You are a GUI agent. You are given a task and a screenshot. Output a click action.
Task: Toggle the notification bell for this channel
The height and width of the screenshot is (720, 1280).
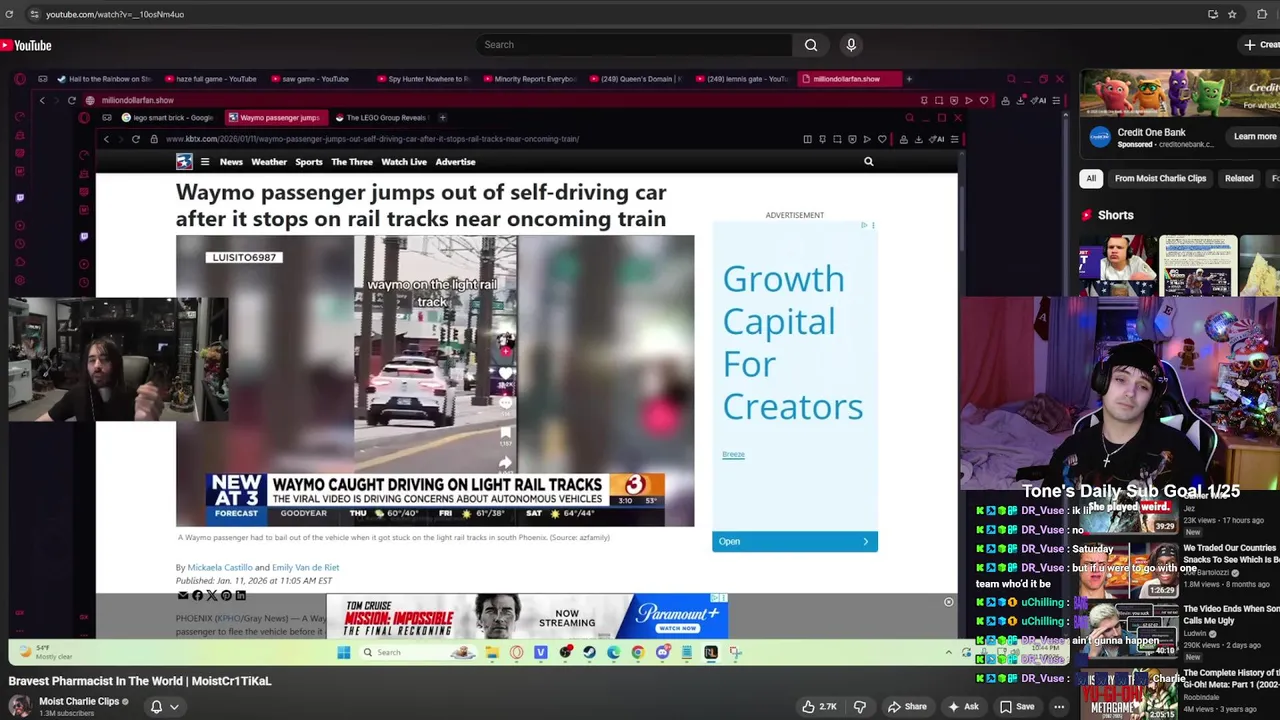coord(156,706)
